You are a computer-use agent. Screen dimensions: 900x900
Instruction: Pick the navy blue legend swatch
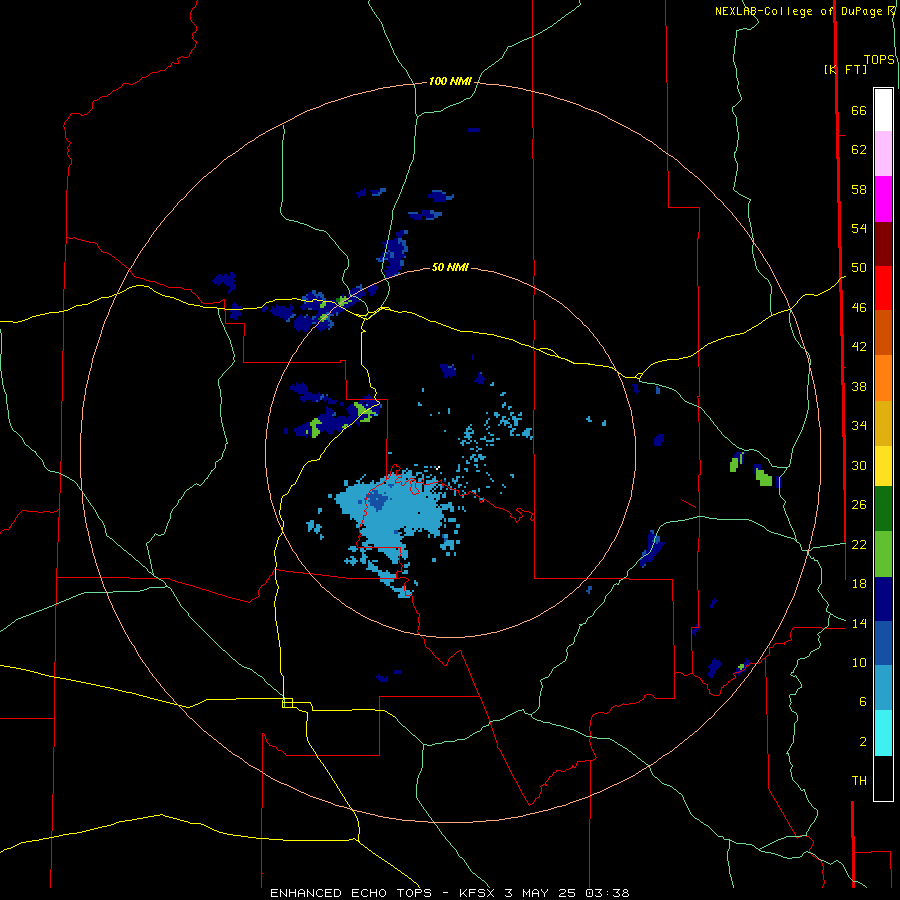(x=883, y=599)
